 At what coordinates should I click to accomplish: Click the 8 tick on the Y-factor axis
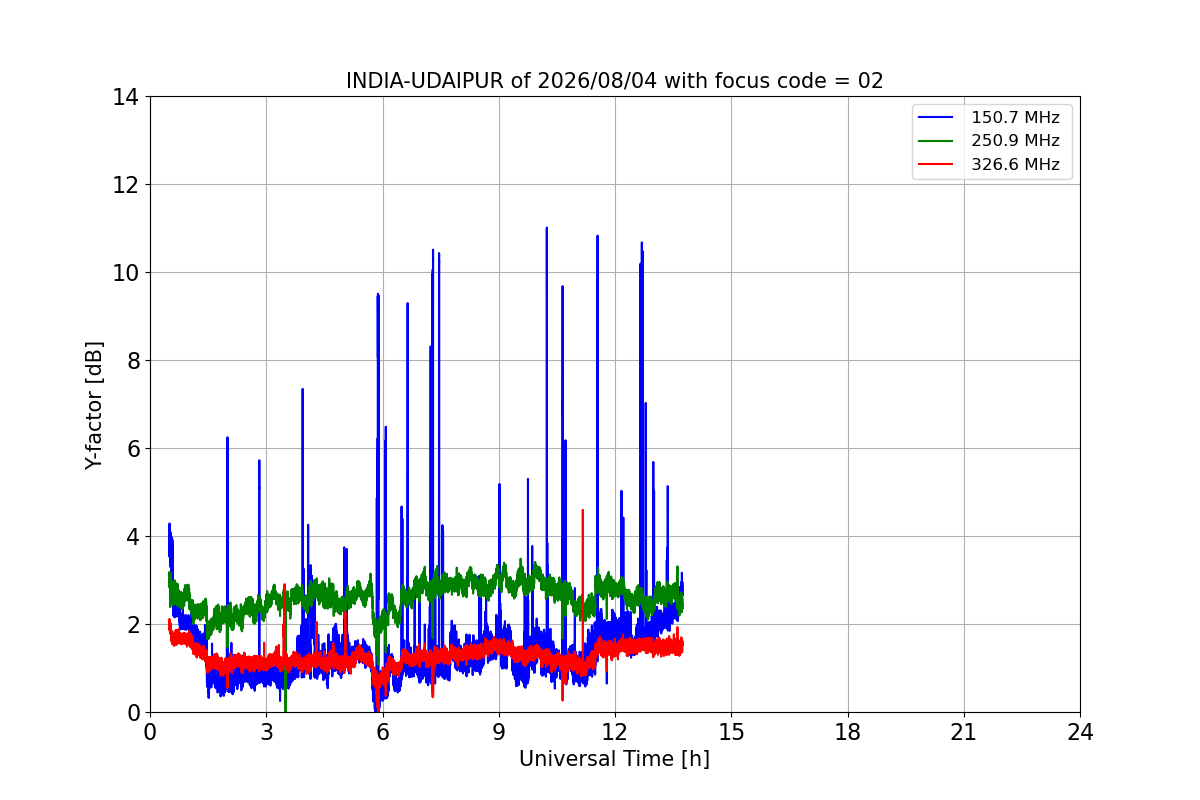132,361
